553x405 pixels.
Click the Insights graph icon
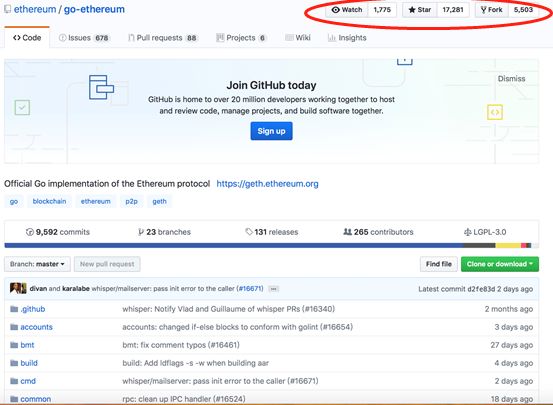point(332,38)
